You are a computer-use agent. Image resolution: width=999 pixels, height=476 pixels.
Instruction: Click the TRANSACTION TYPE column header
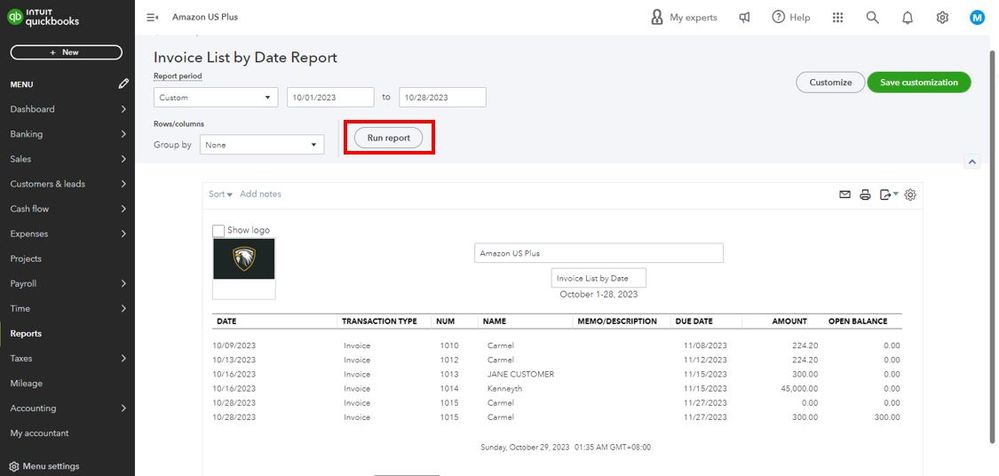coord(379,321)
